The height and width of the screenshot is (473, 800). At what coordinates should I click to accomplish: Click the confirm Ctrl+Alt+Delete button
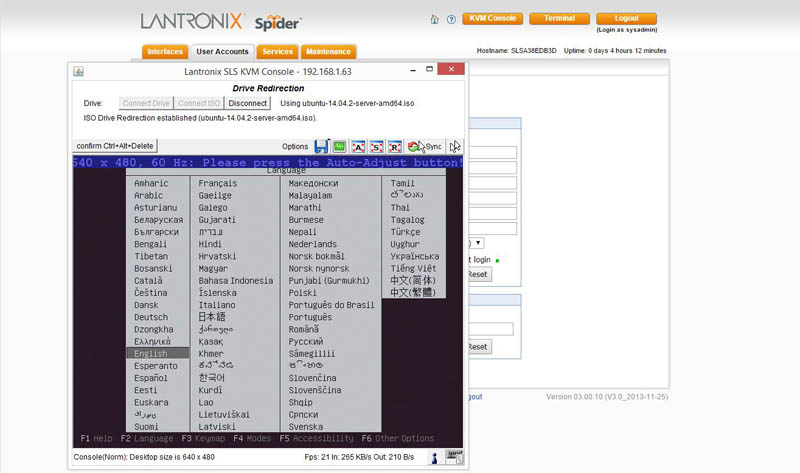coord(116,146)
